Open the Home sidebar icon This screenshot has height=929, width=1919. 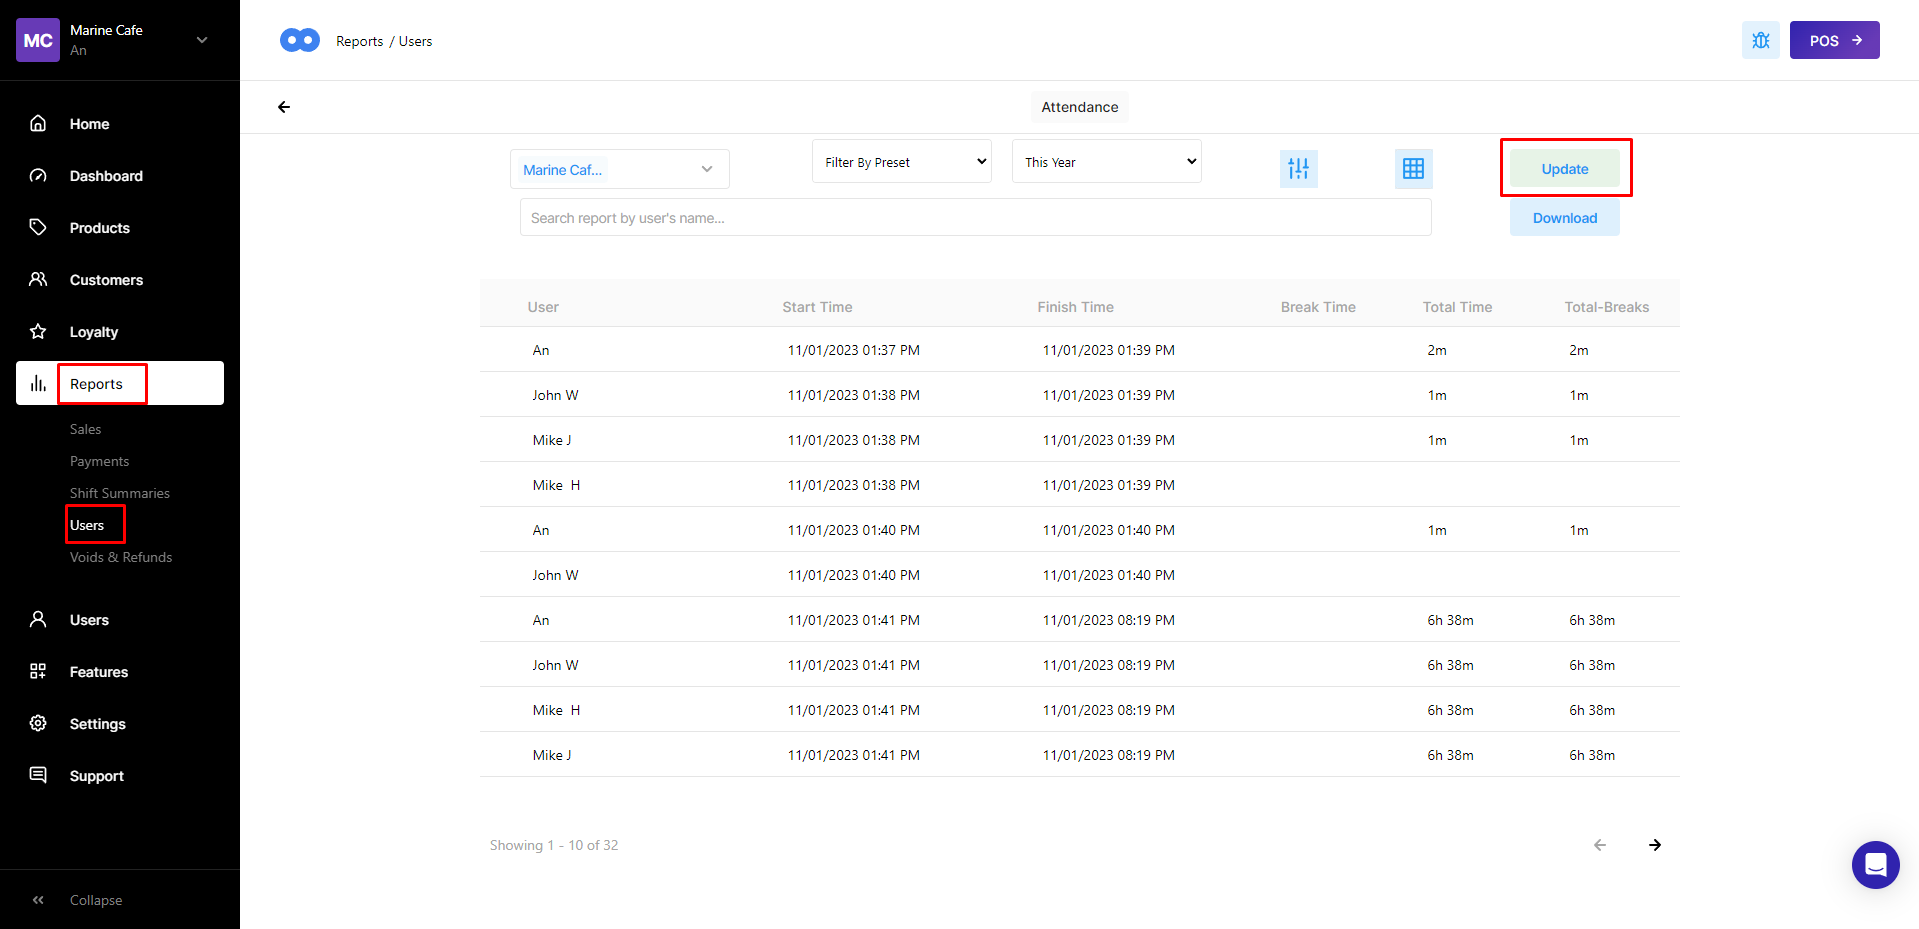pyautogui.click(x=38, y=123)
